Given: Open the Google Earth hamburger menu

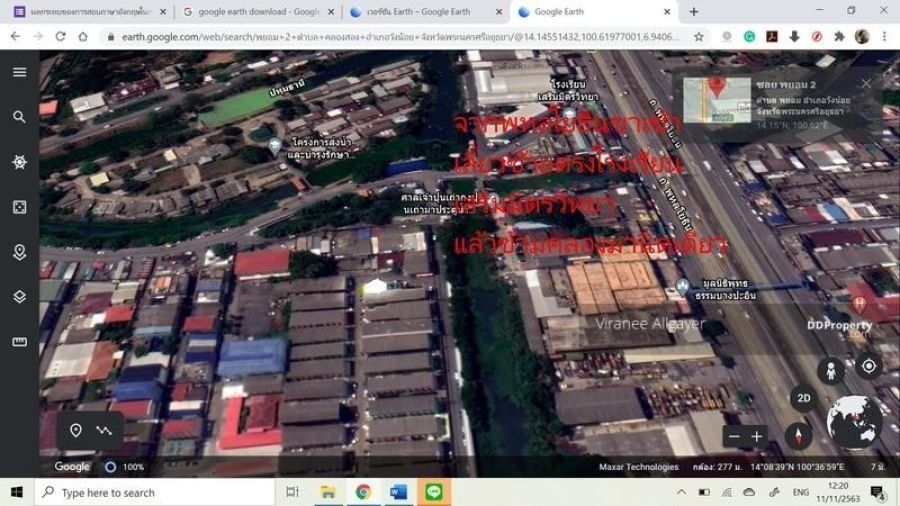Looking at the screenshot, I should pos(19,72).
